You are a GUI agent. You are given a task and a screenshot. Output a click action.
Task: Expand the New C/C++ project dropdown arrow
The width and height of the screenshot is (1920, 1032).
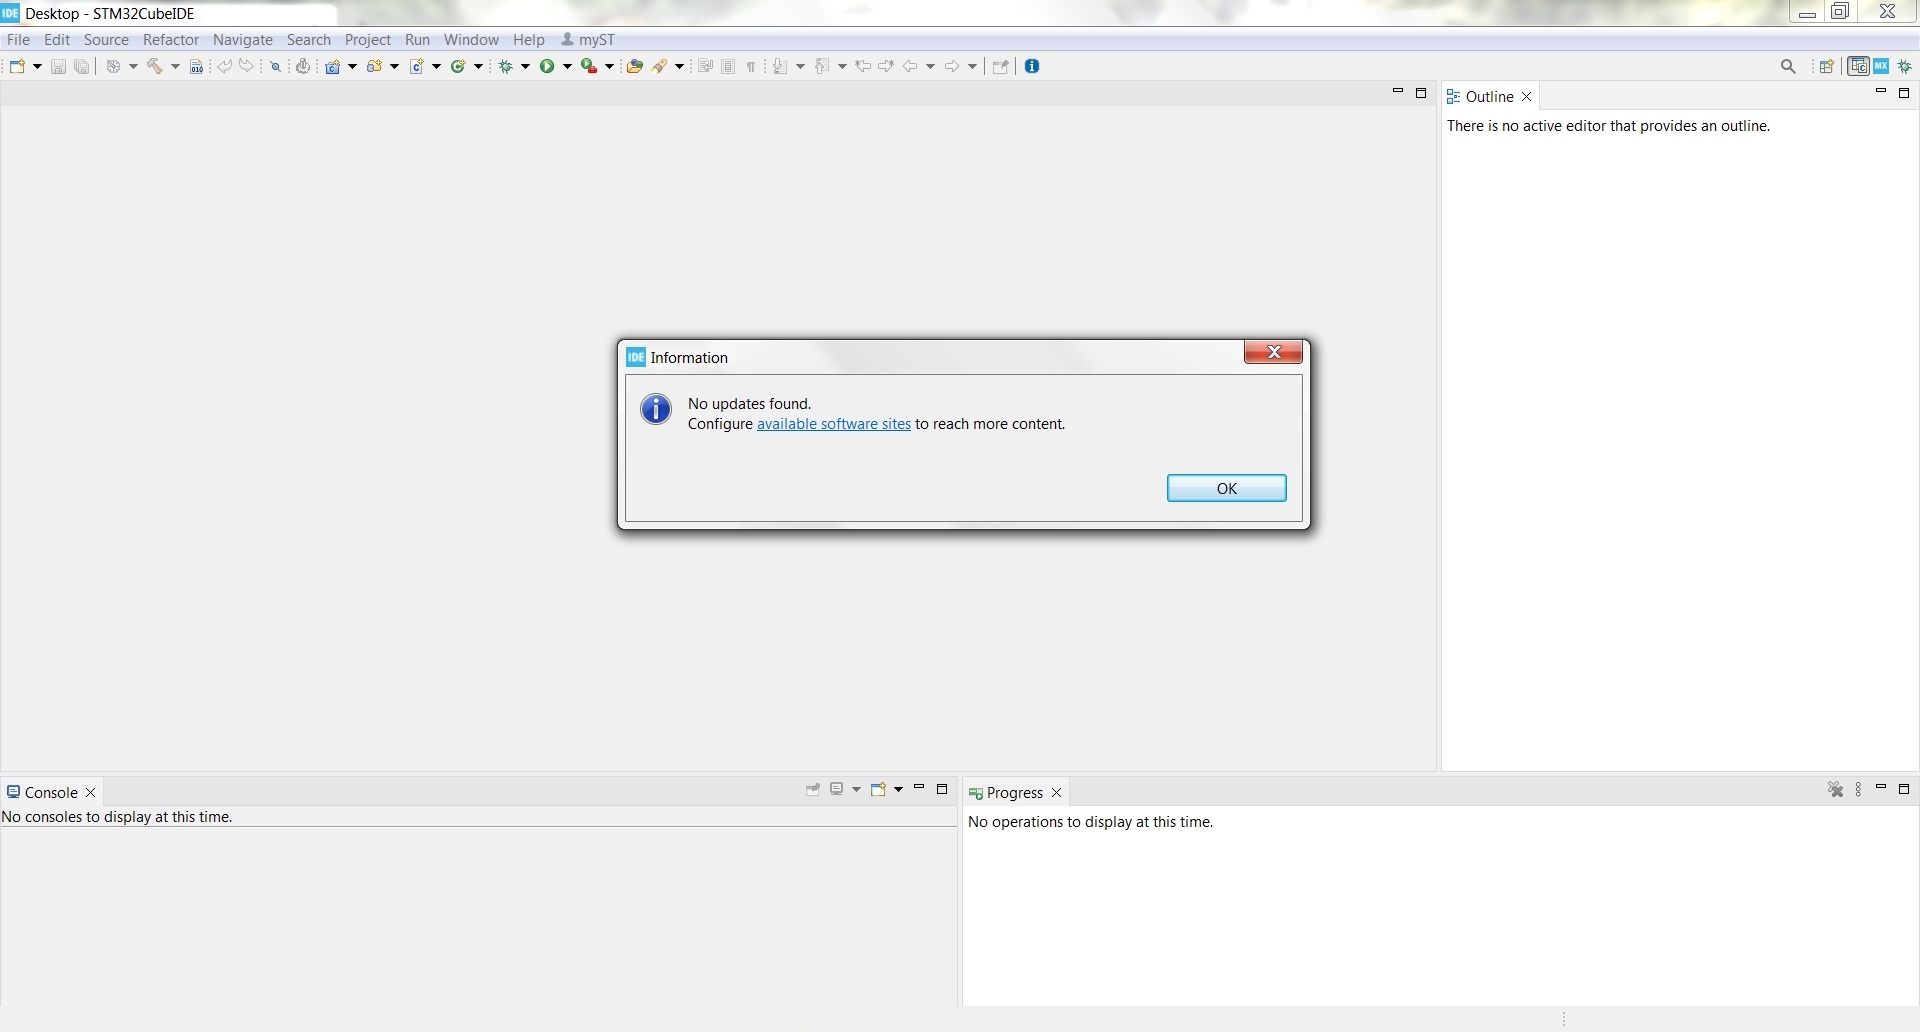pyautogui.click(x=352, y=66)
